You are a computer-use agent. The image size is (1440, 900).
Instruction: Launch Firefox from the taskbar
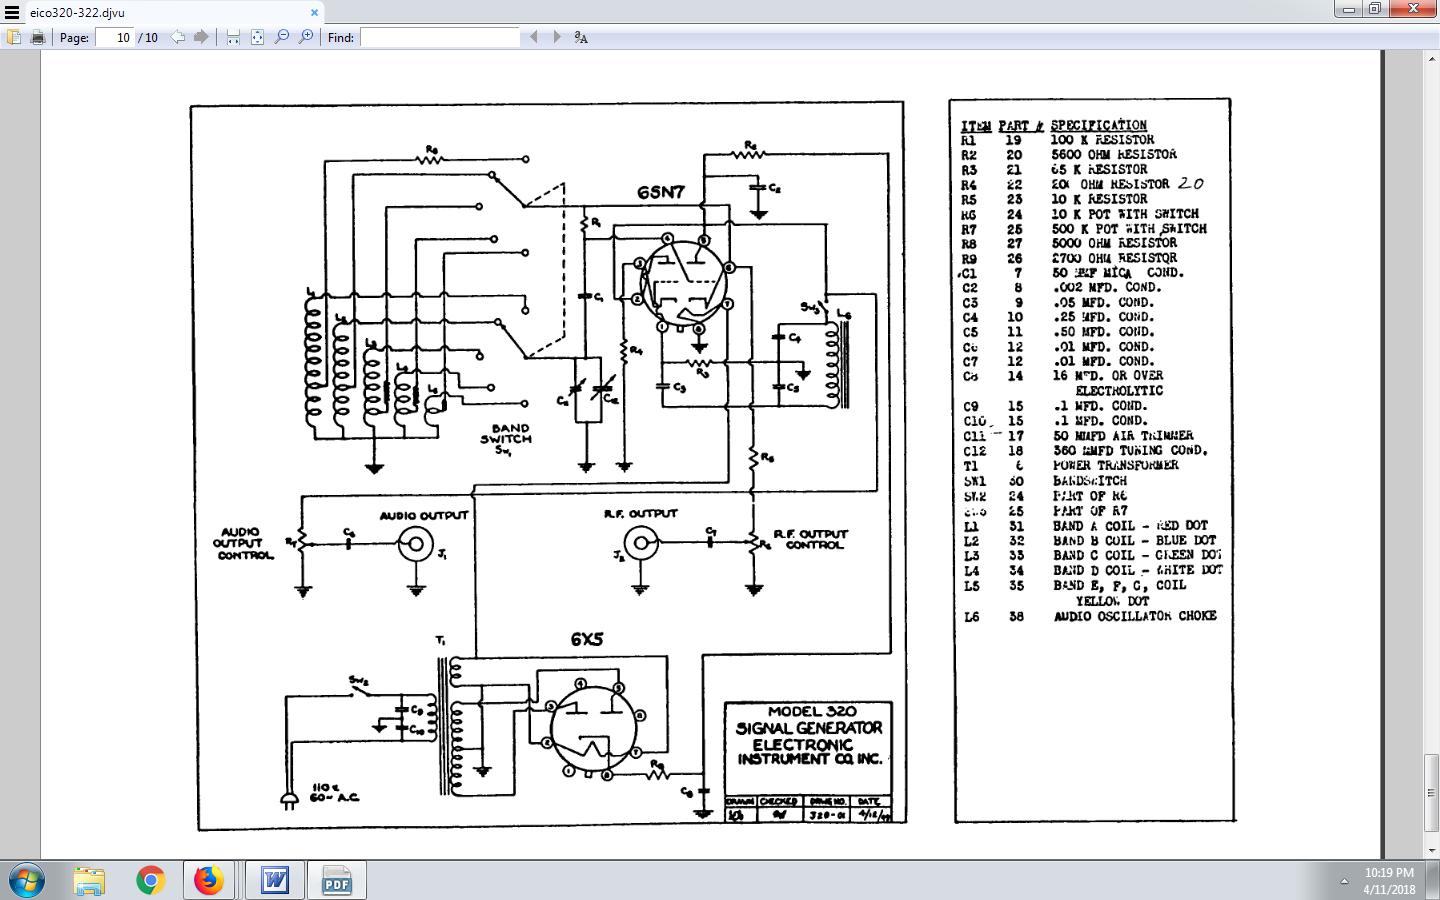click(208, 880)
